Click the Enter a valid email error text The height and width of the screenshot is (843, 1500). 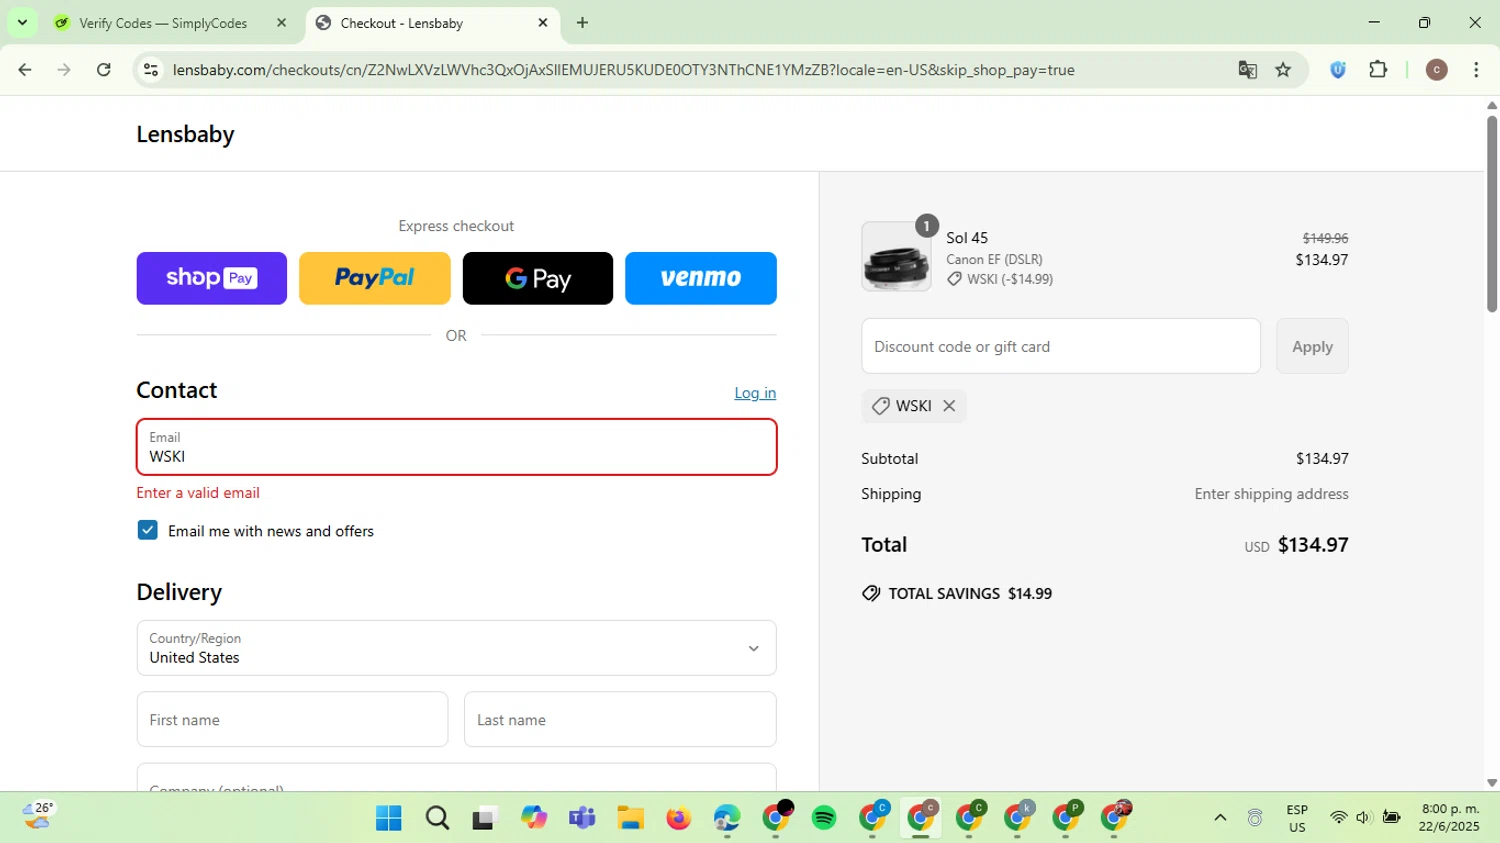click(x=198, y=493)
